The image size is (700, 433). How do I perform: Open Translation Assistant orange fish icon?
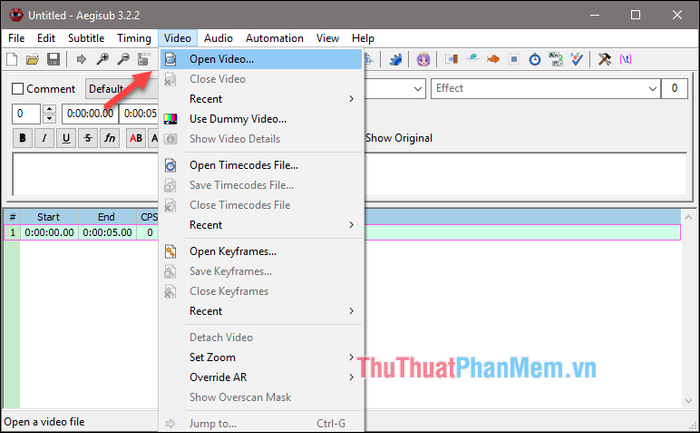tap(493, 59)
